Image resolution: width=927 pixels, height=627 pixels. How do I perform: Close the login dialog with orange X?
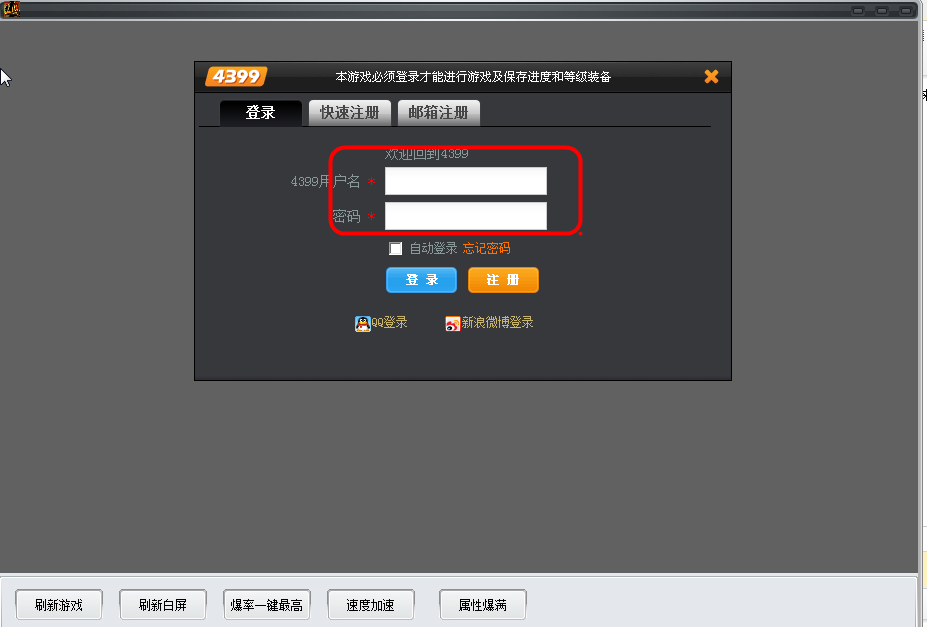tap(711, 76)
